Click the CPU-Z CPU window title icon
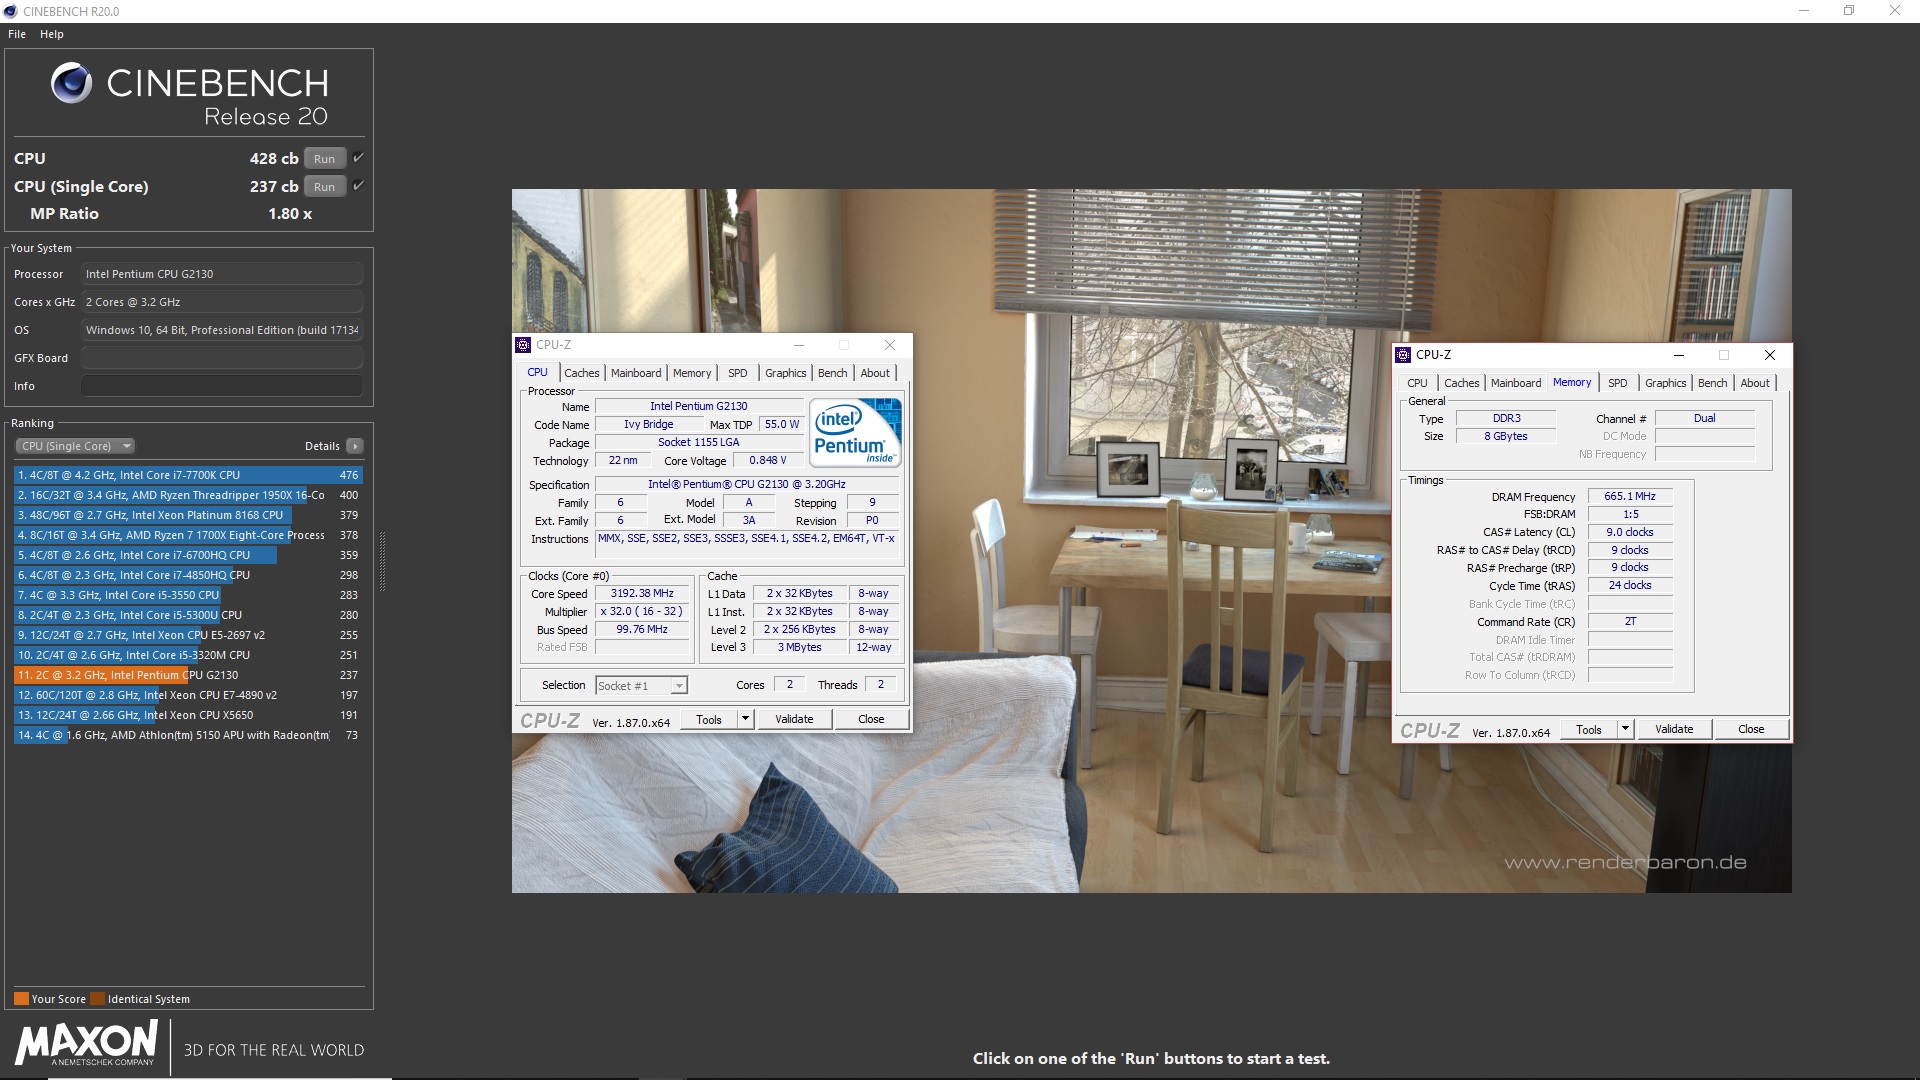Image resolution: width=1920 pixels, height=1080 pixels. pyautogui.click(x=523, y=345)
